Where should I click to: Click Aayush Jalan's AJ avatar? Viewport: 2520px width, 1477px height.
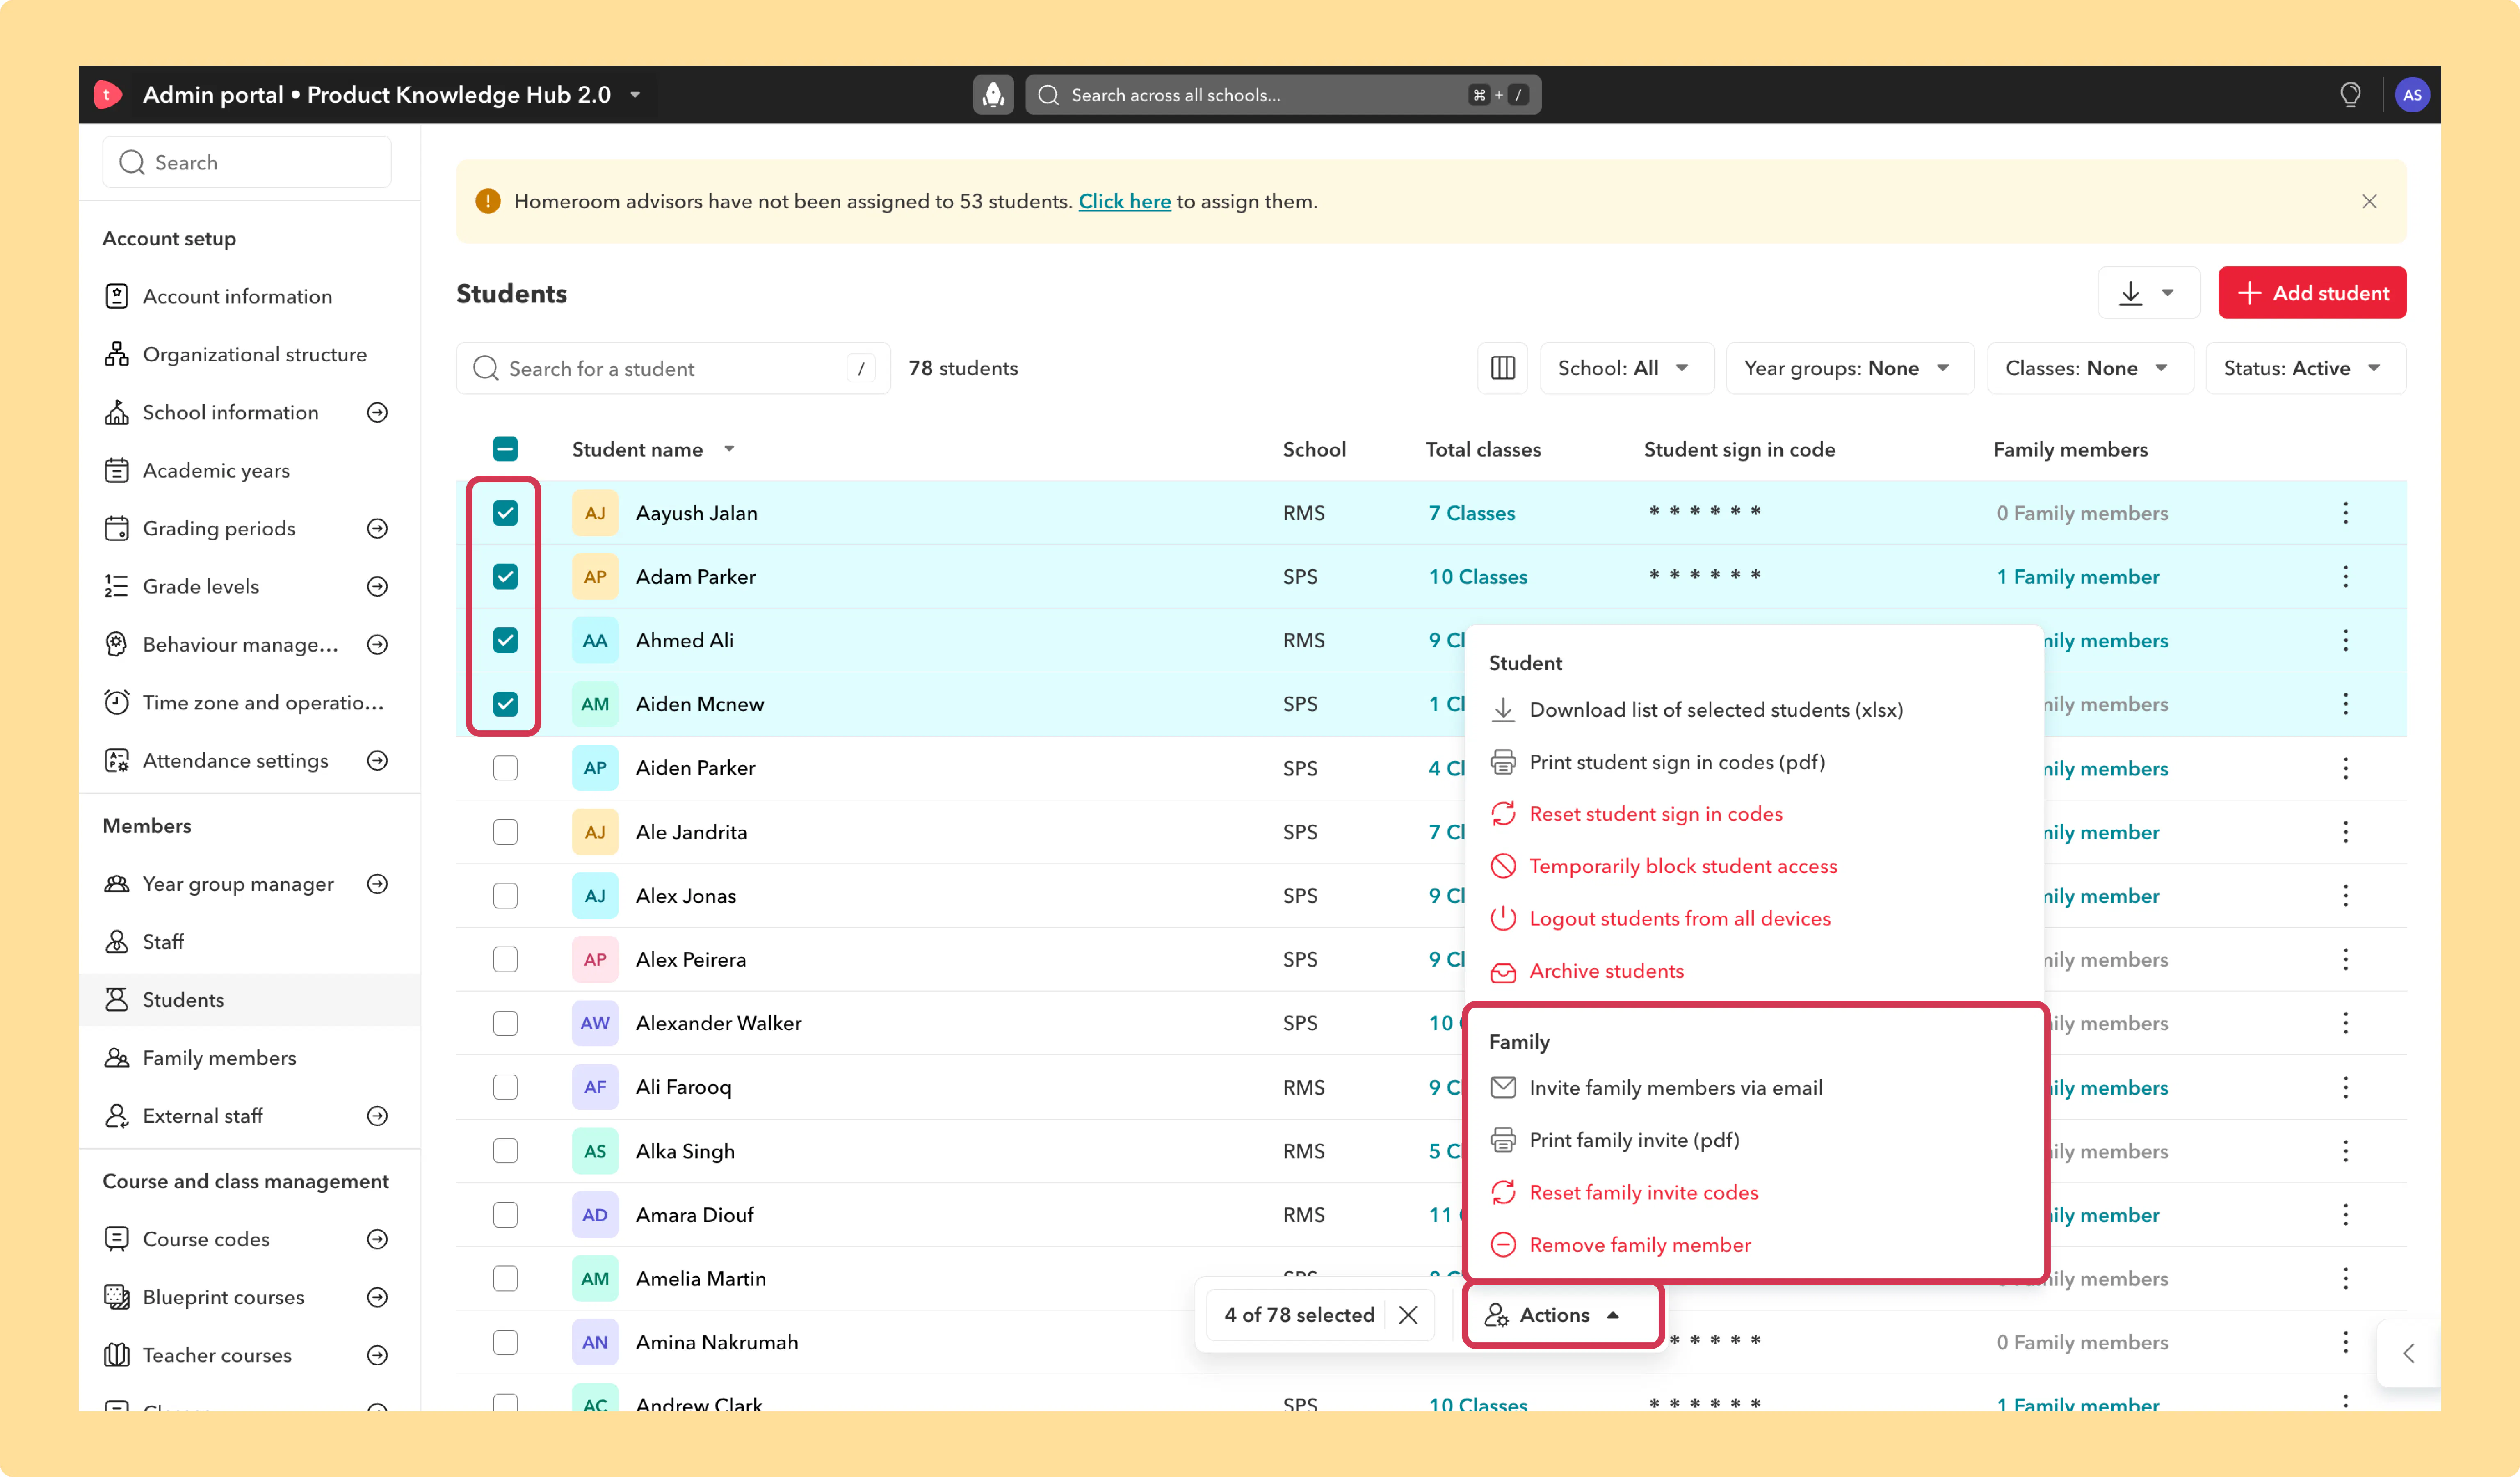click(595, 513)
